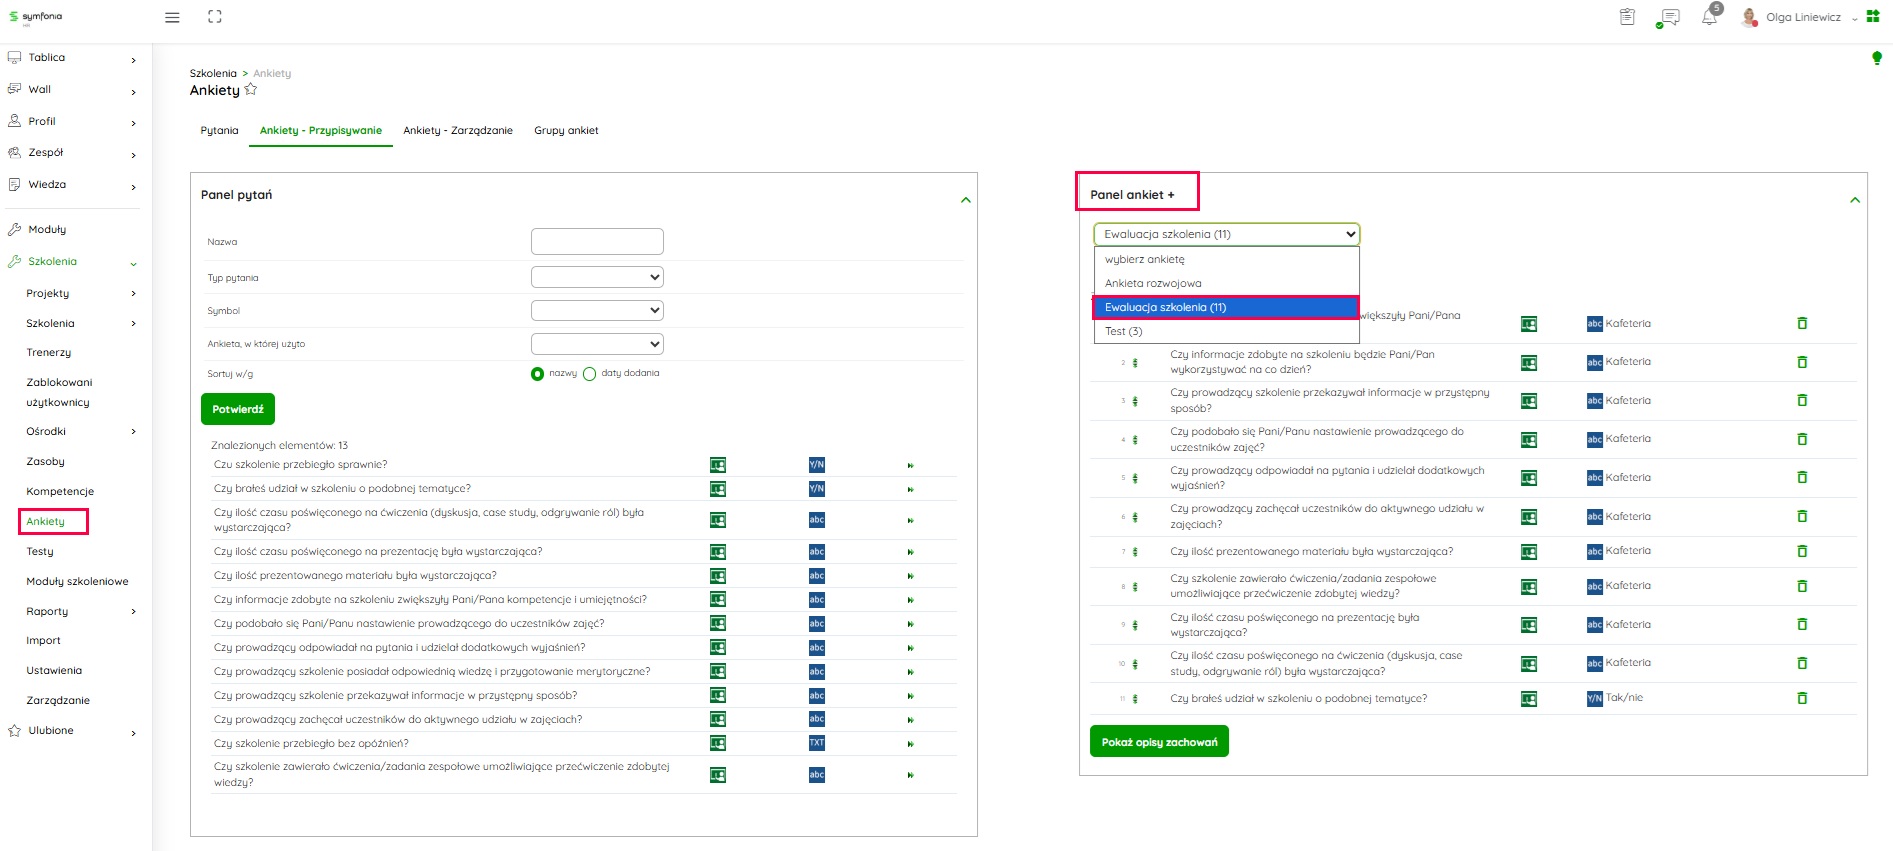The height and width of the screenshot is (851, 1893).
Task: Click the hamburger menu icon
Action: (172, 17)
